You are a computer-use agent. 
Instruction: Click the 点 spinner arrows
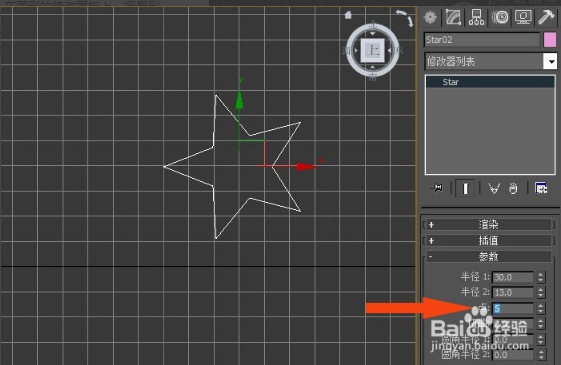pyautogui.click(x=541, y=308)
